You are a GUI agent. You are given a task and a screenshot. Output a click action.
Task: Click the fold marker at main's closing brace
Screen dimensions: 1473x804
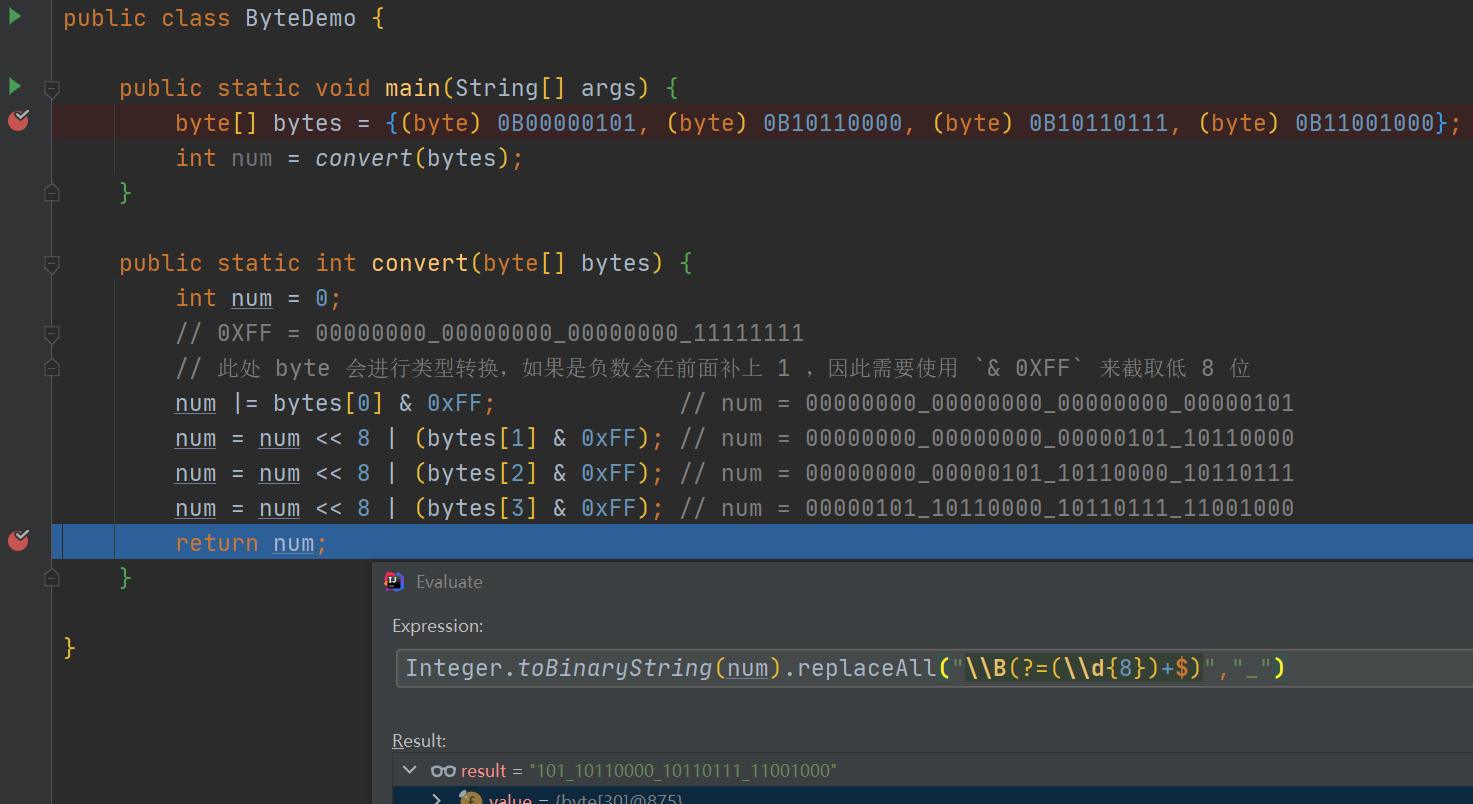(52, 192)
